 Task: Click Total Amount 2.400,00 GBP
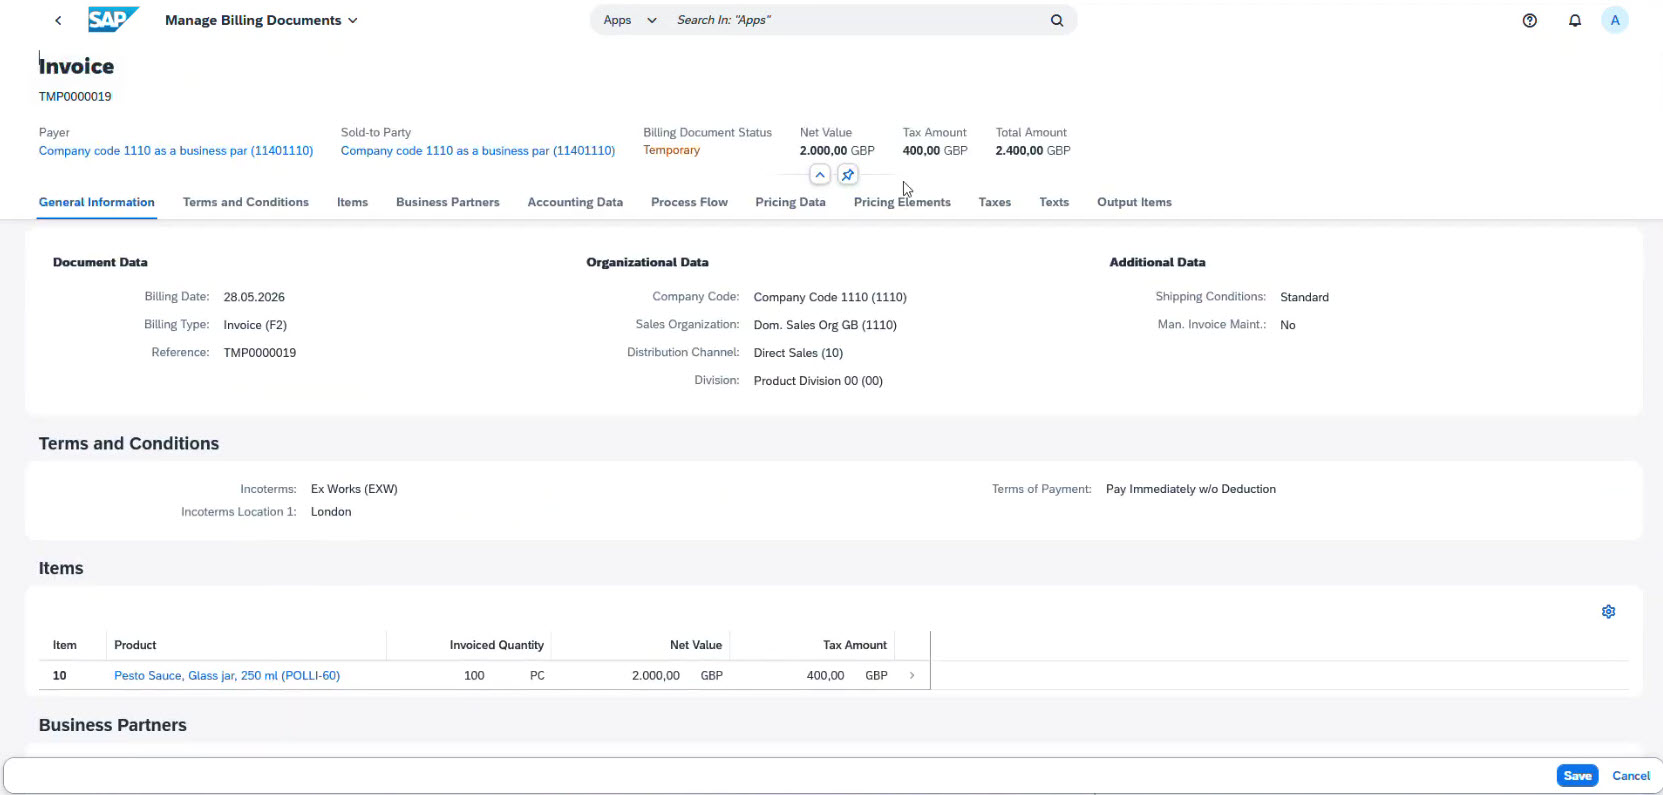click(x=1033, y=151)
